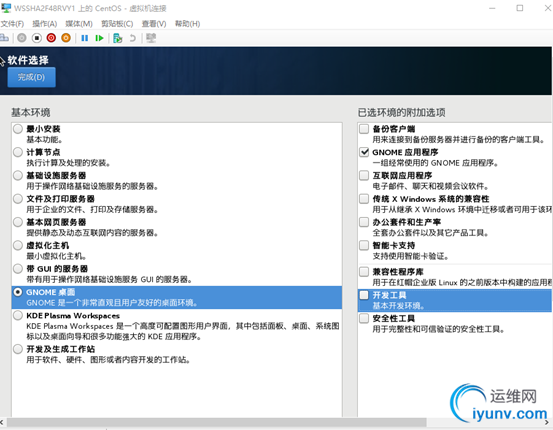Image resolution: width=553 pixels, height=430 pixels.
Task: Check the 兼容性程序库 checkbox
Action: click(364, 272)
